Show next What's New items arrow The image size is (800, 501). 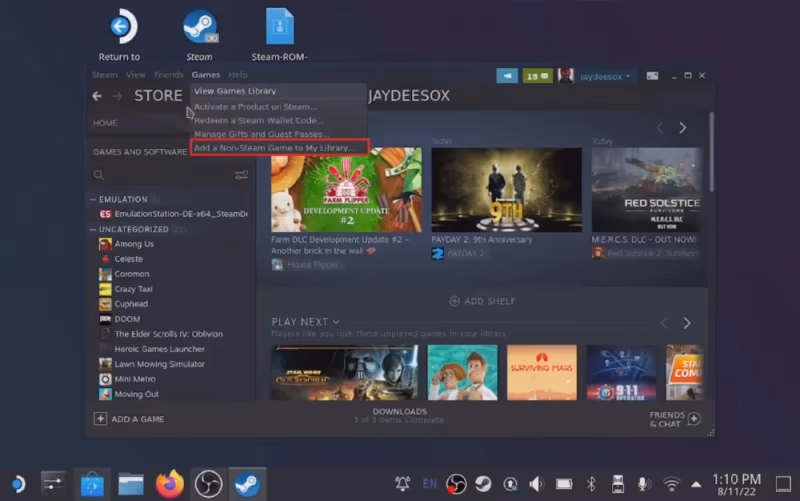point(683,128)
